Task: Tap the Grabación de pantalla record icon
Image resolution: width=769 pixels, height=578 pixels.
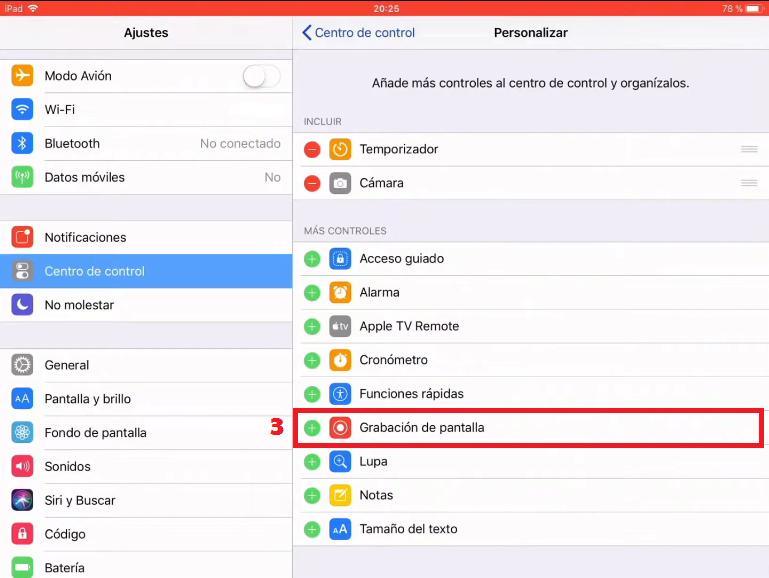Action: (x=340, y=427)
